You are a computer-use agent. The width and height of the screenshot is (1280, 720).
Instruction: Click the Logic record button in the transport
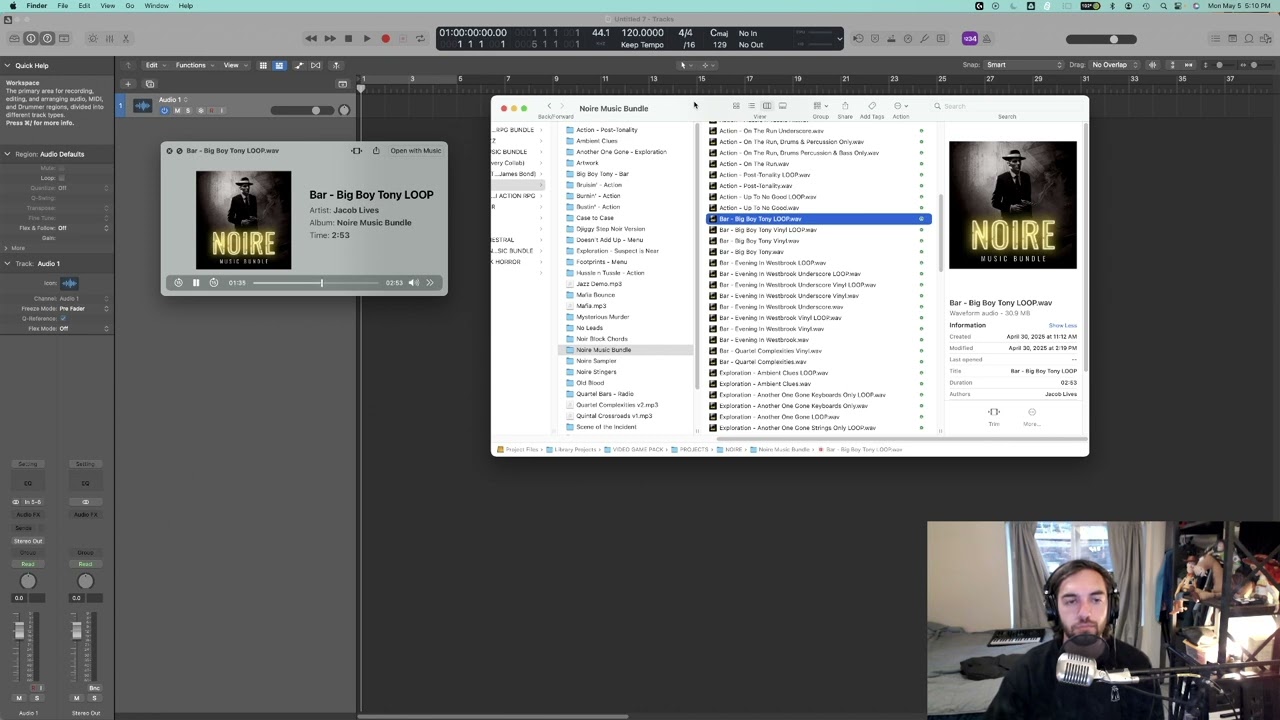point(385,39)
